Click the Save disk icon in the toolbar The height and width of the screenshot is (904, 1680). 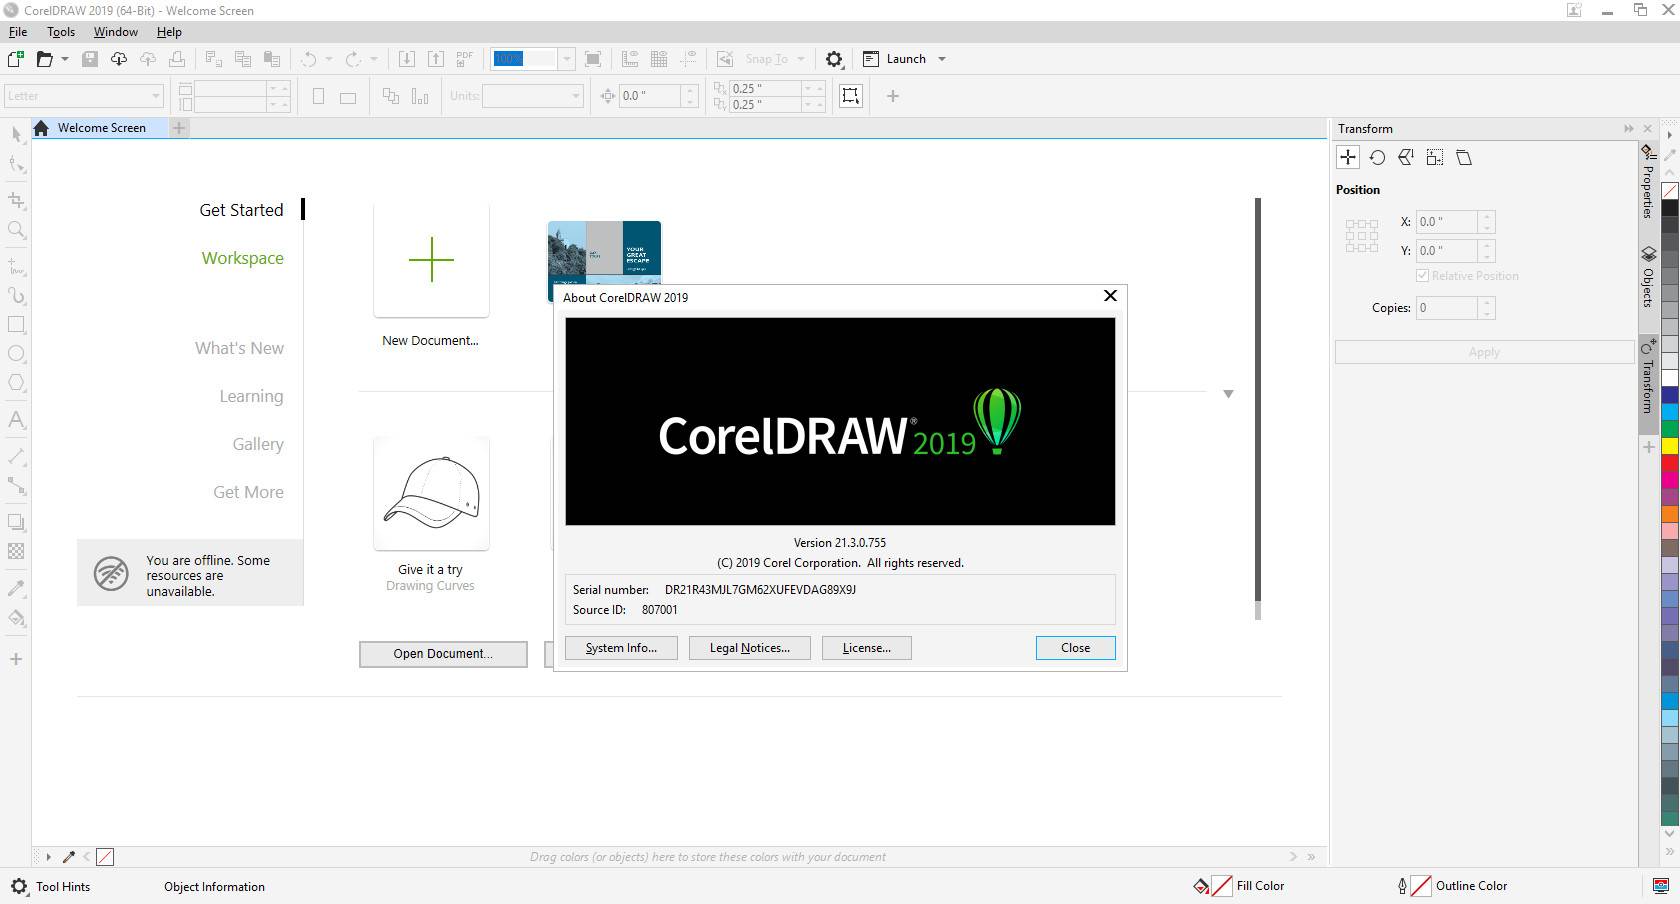(x=90, y=59)
